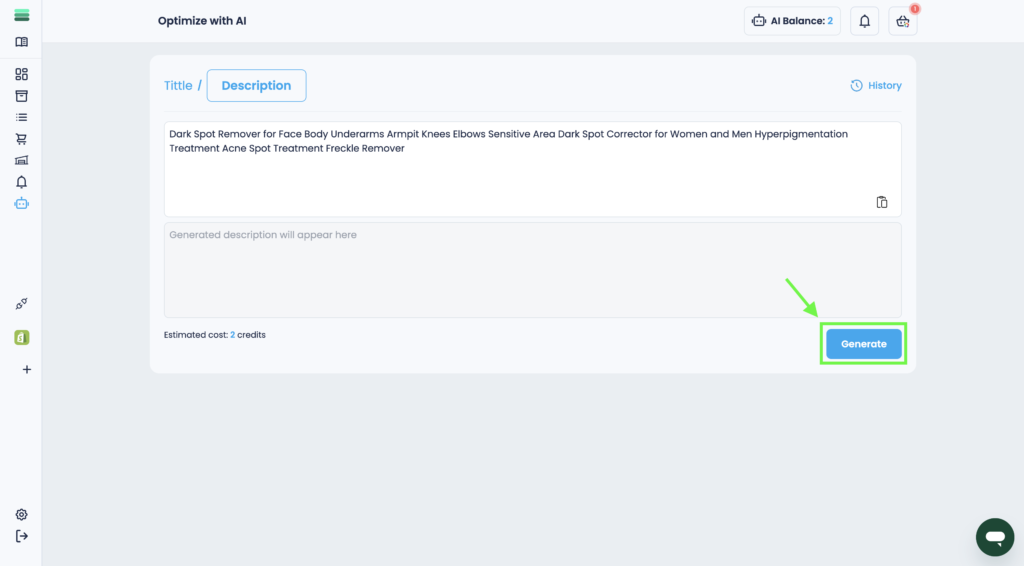Click the AI Balance button
The image size is (1024, 566).
tap(792, 21)
